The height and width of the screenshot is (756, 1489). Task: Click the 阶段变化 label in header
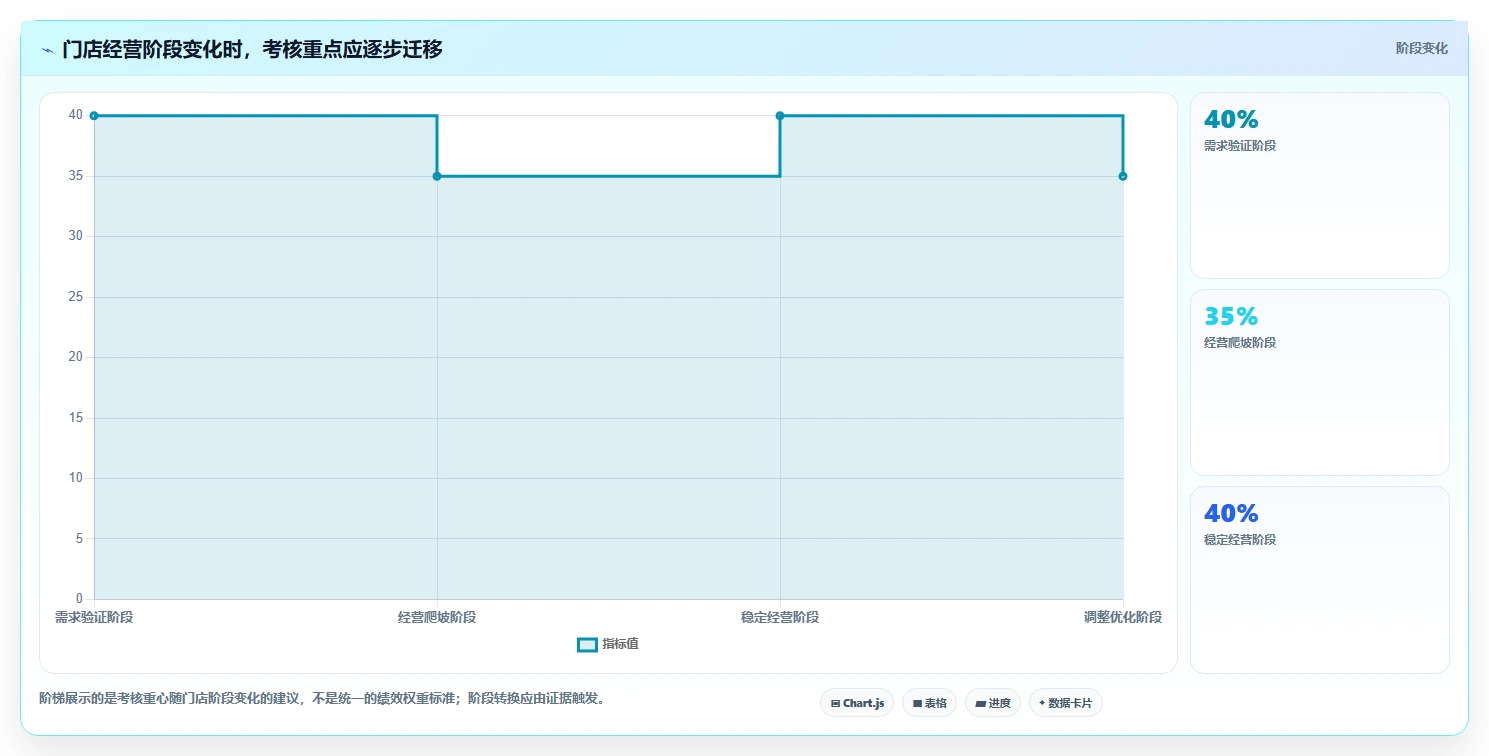click(1421, 48)
